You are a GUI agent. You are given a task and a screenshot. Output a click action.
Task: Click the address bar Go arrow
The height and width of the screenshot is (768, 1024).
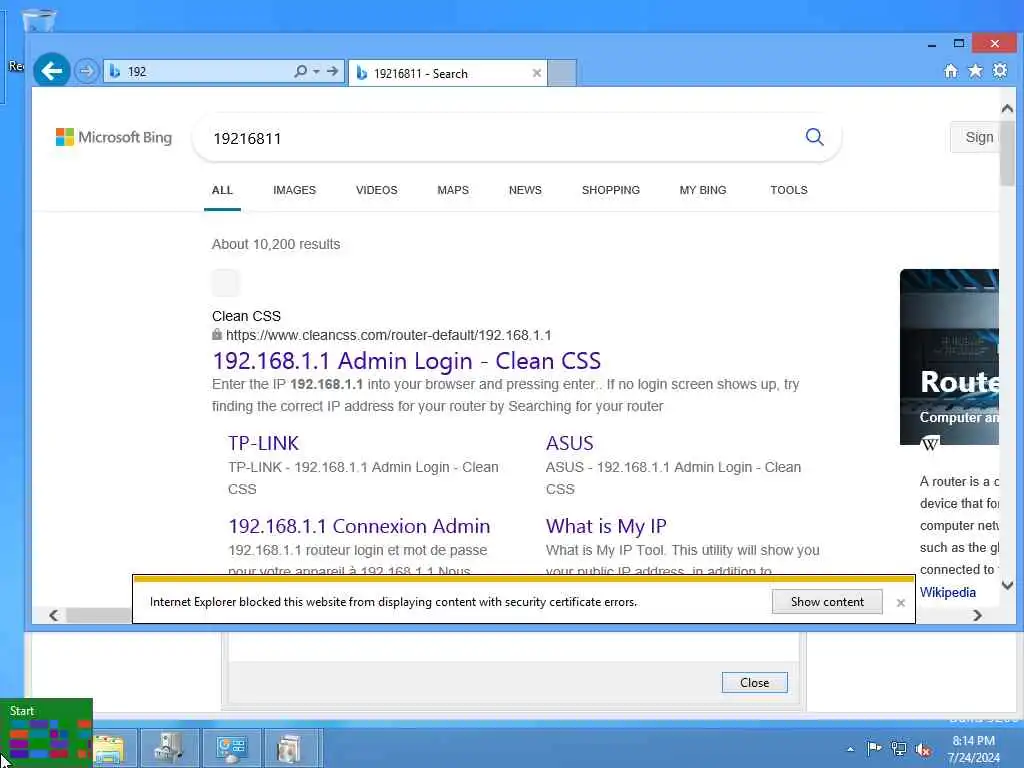(332, 71)
